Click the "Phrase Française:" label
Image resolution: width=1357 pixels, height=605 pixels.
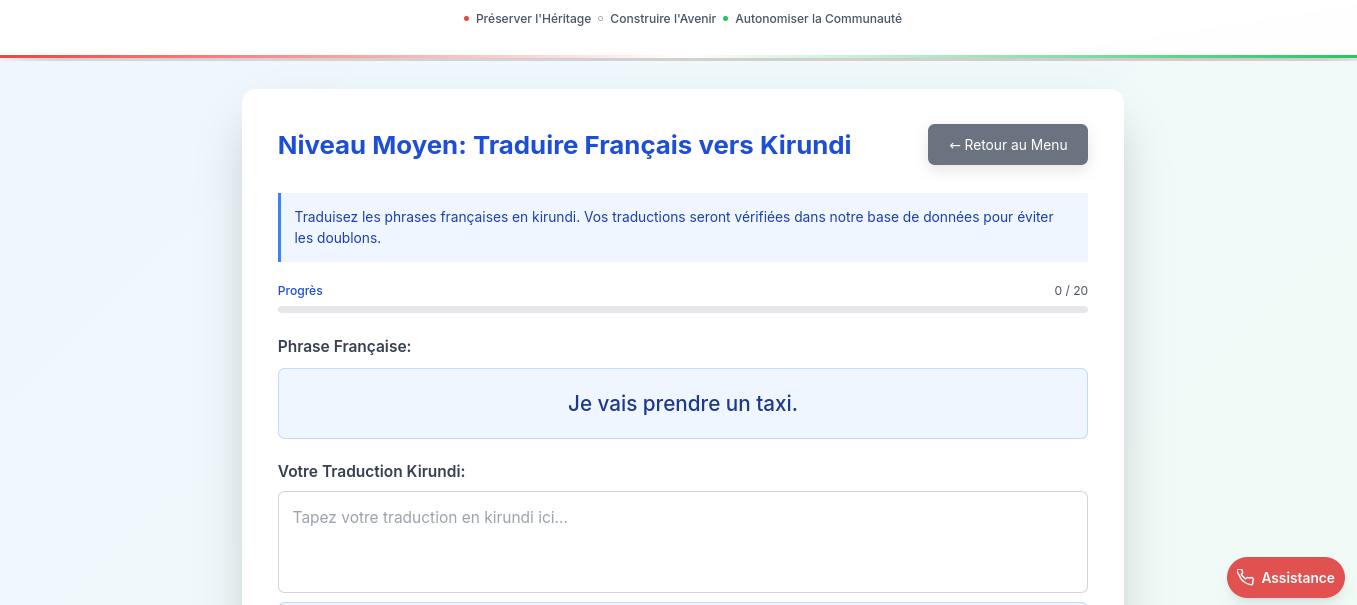point(344,346)
